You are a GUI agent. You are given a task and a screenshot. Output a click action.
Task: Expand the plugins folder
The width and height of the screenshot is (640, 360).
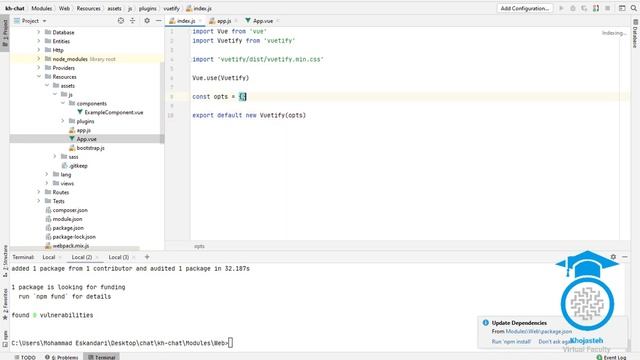63,121
